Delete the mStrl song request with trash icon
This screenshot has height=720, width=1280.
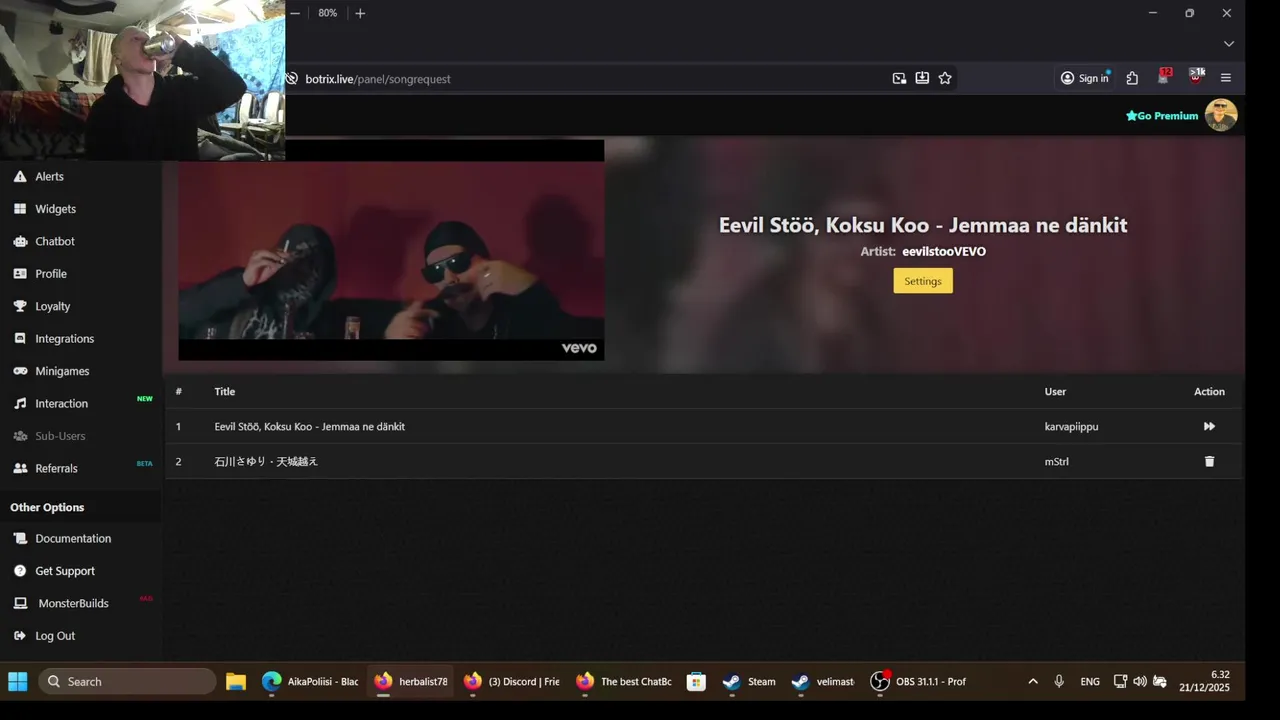(1209, 461)
